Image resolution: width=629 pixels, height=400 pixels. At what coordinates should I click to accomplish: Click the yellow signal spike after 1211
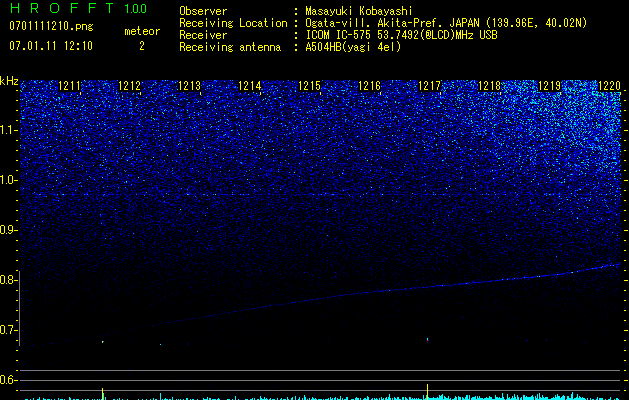[103, 394]
